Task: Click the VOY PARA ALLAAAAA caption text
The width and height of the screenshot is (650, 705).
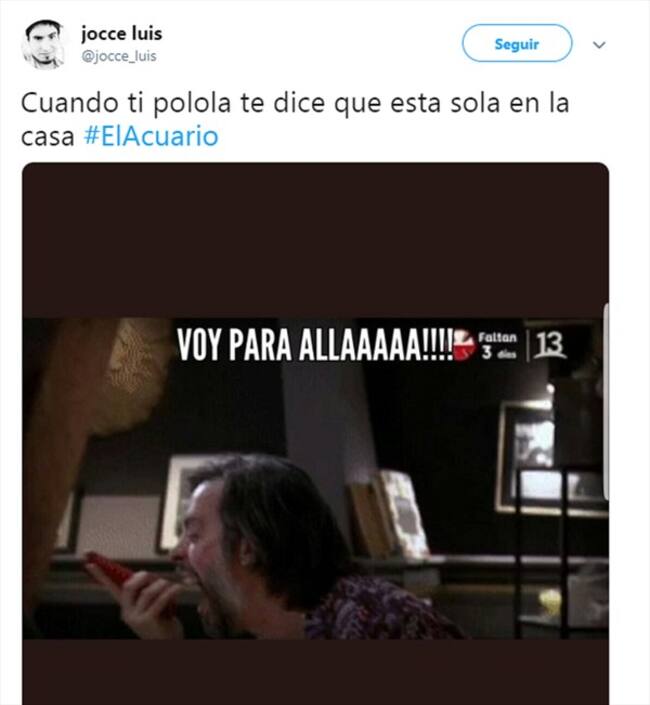Action: click(315, 345)
